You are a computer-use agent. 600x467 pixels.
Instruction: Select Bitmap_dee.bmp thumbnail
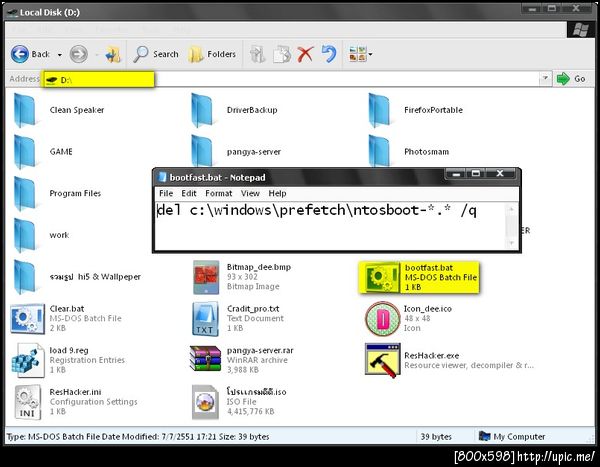(x=206, y=277)
